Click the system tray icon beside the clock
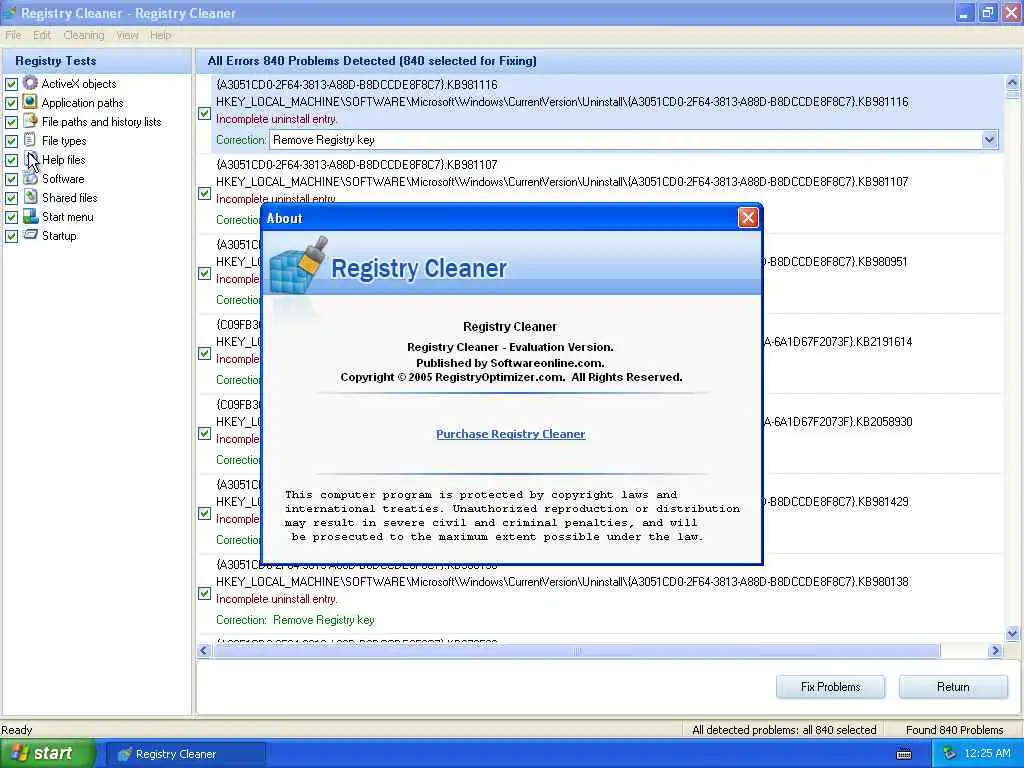Image resolution: width=1024 pixels, height=768 pixels. click(950, 754)
